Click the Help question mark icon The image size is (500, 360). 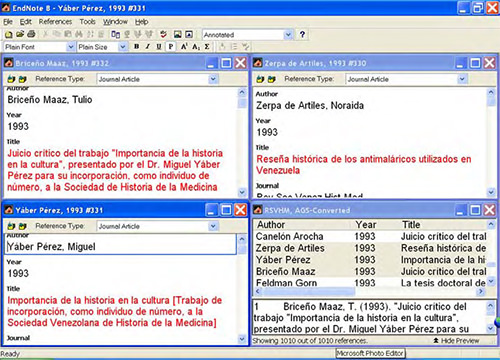[302, 34]
